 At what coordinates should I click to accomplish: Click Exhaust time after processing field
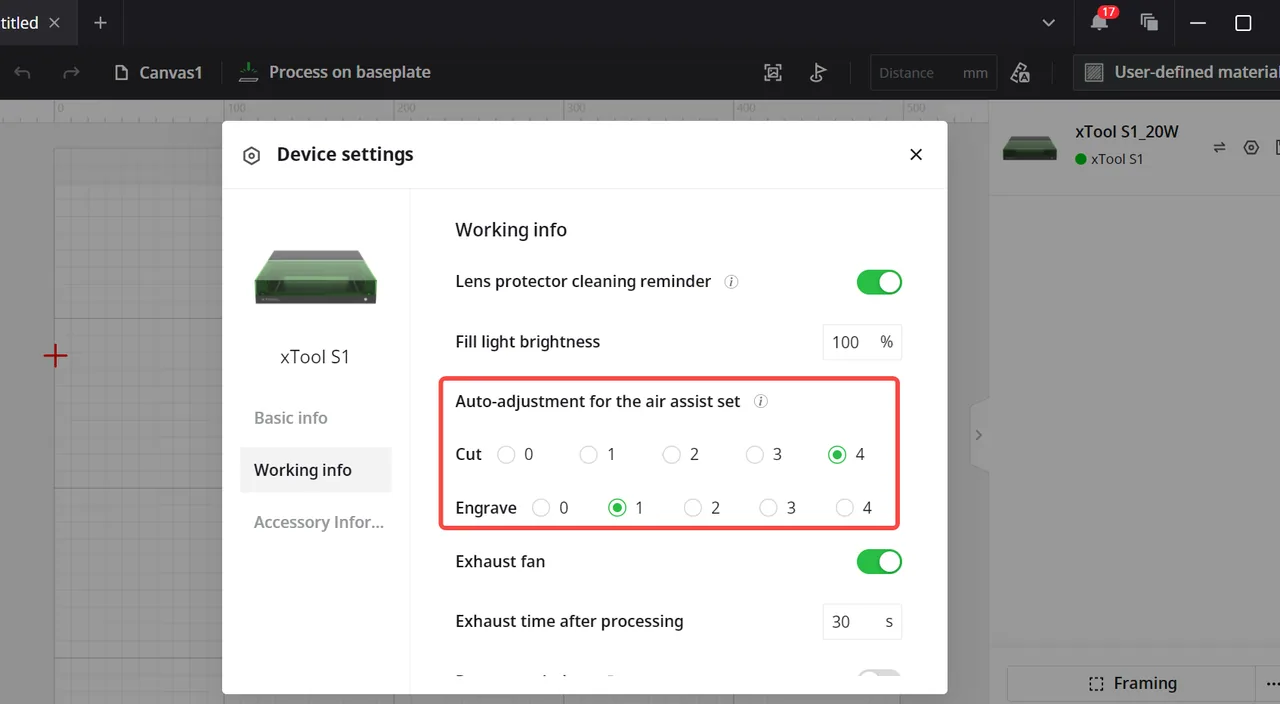[x=862, y=622]
